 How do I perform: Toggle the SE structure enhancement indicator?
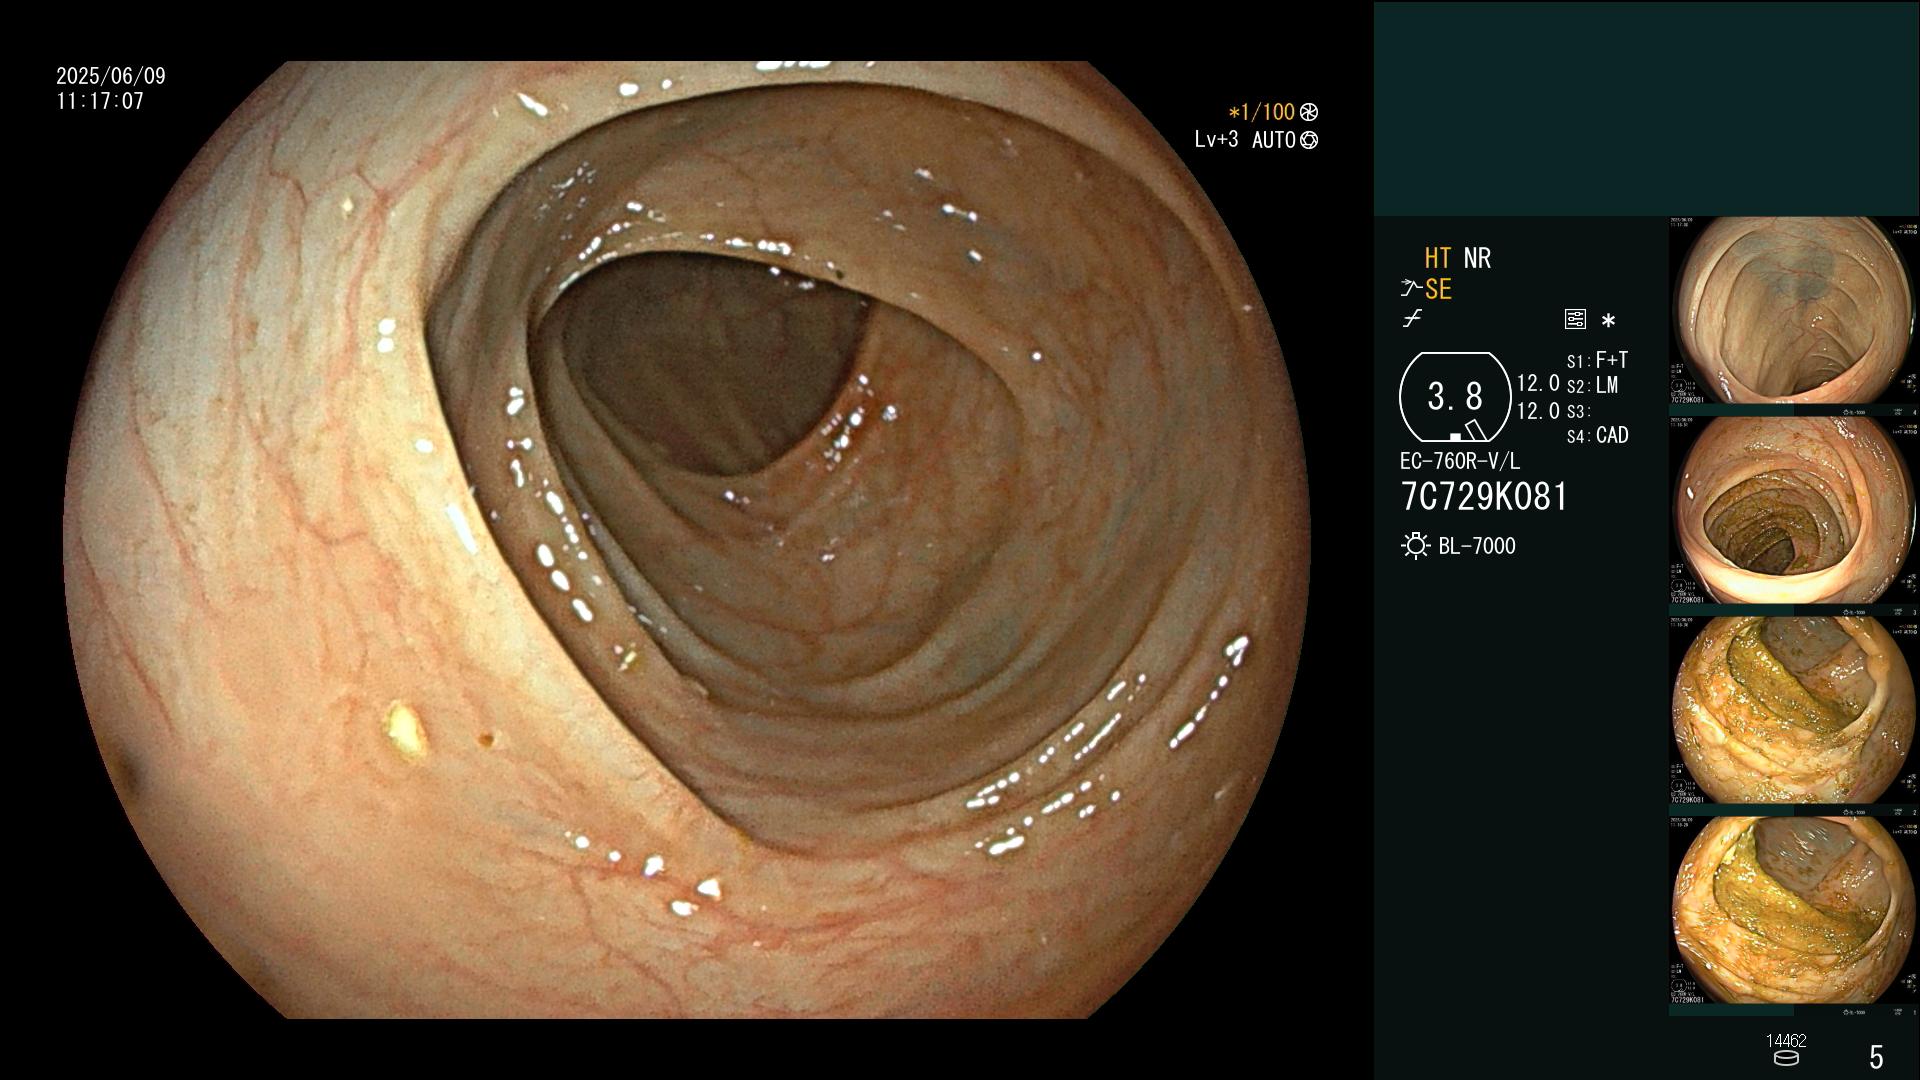1438,289
